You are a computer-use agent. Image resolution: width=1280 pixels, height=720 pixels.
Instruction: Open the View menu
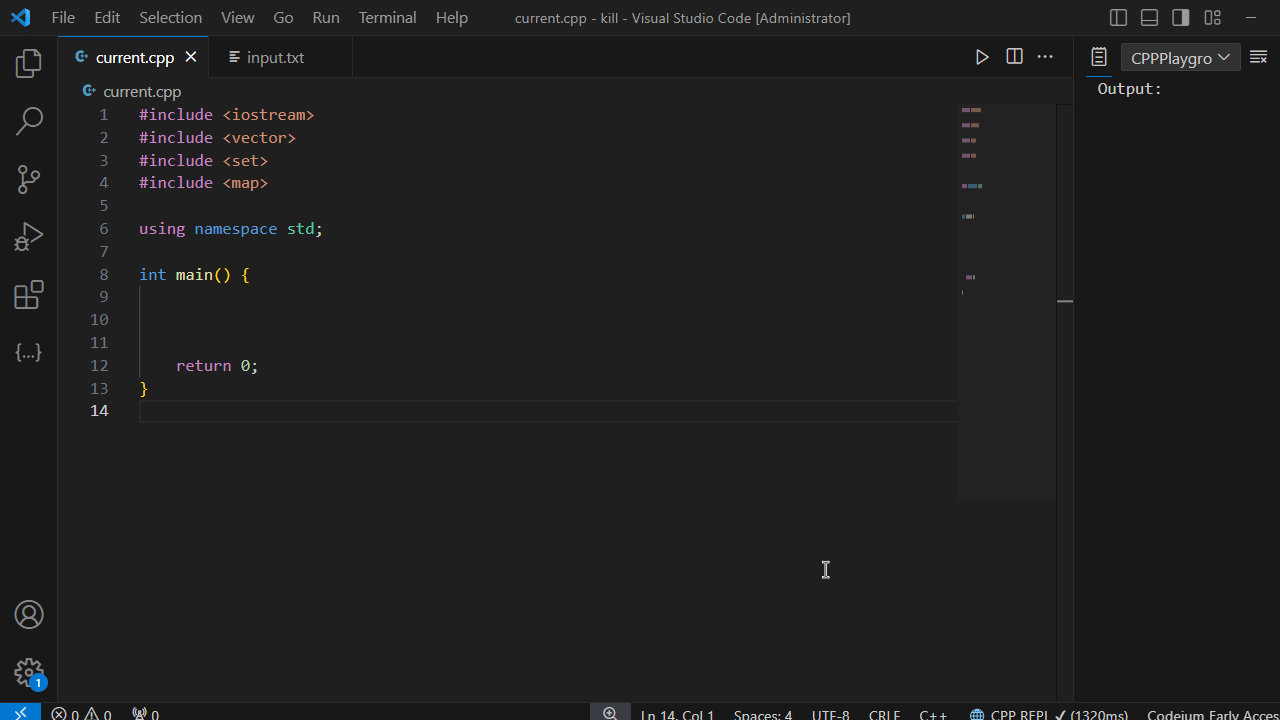pos(238,17)
